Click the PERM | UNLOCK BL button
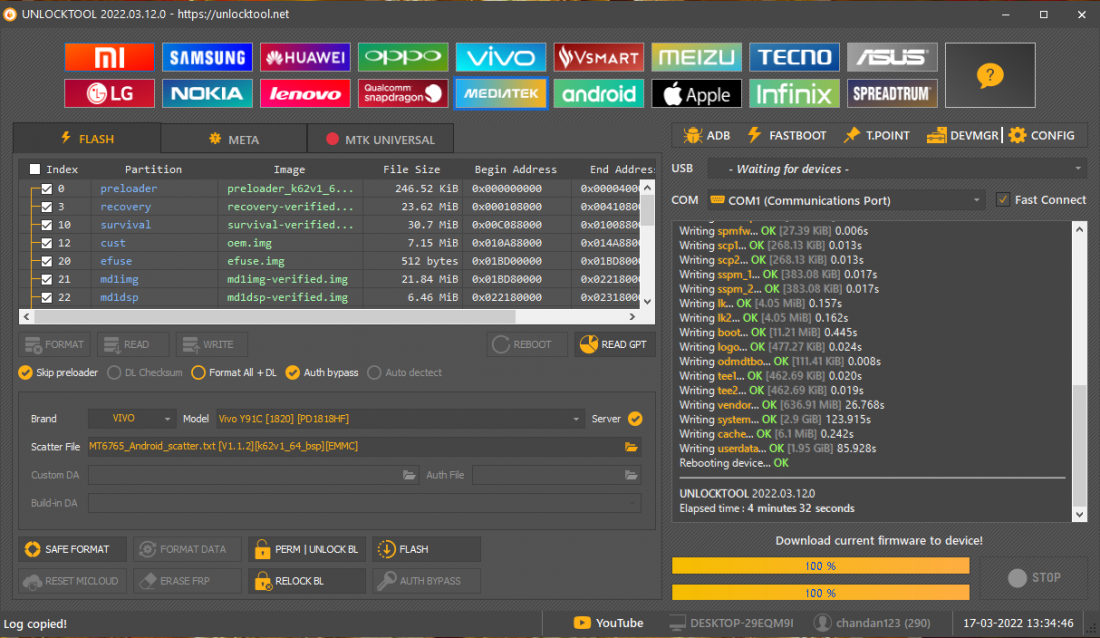The height and width of the screenshot is (638, 1100). (307, 550)
